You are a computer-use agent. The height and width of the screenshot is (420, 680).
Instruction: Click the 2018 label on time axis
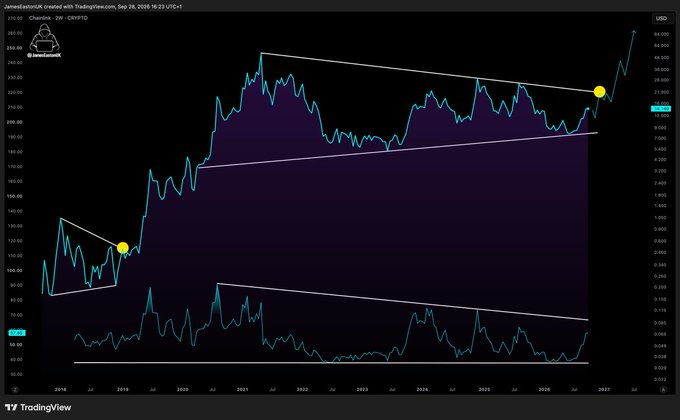pos(60,390)
